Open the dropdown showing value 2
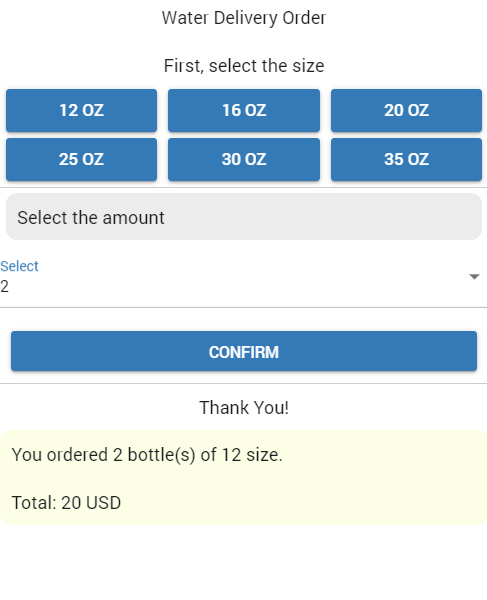 pos(243,282)
